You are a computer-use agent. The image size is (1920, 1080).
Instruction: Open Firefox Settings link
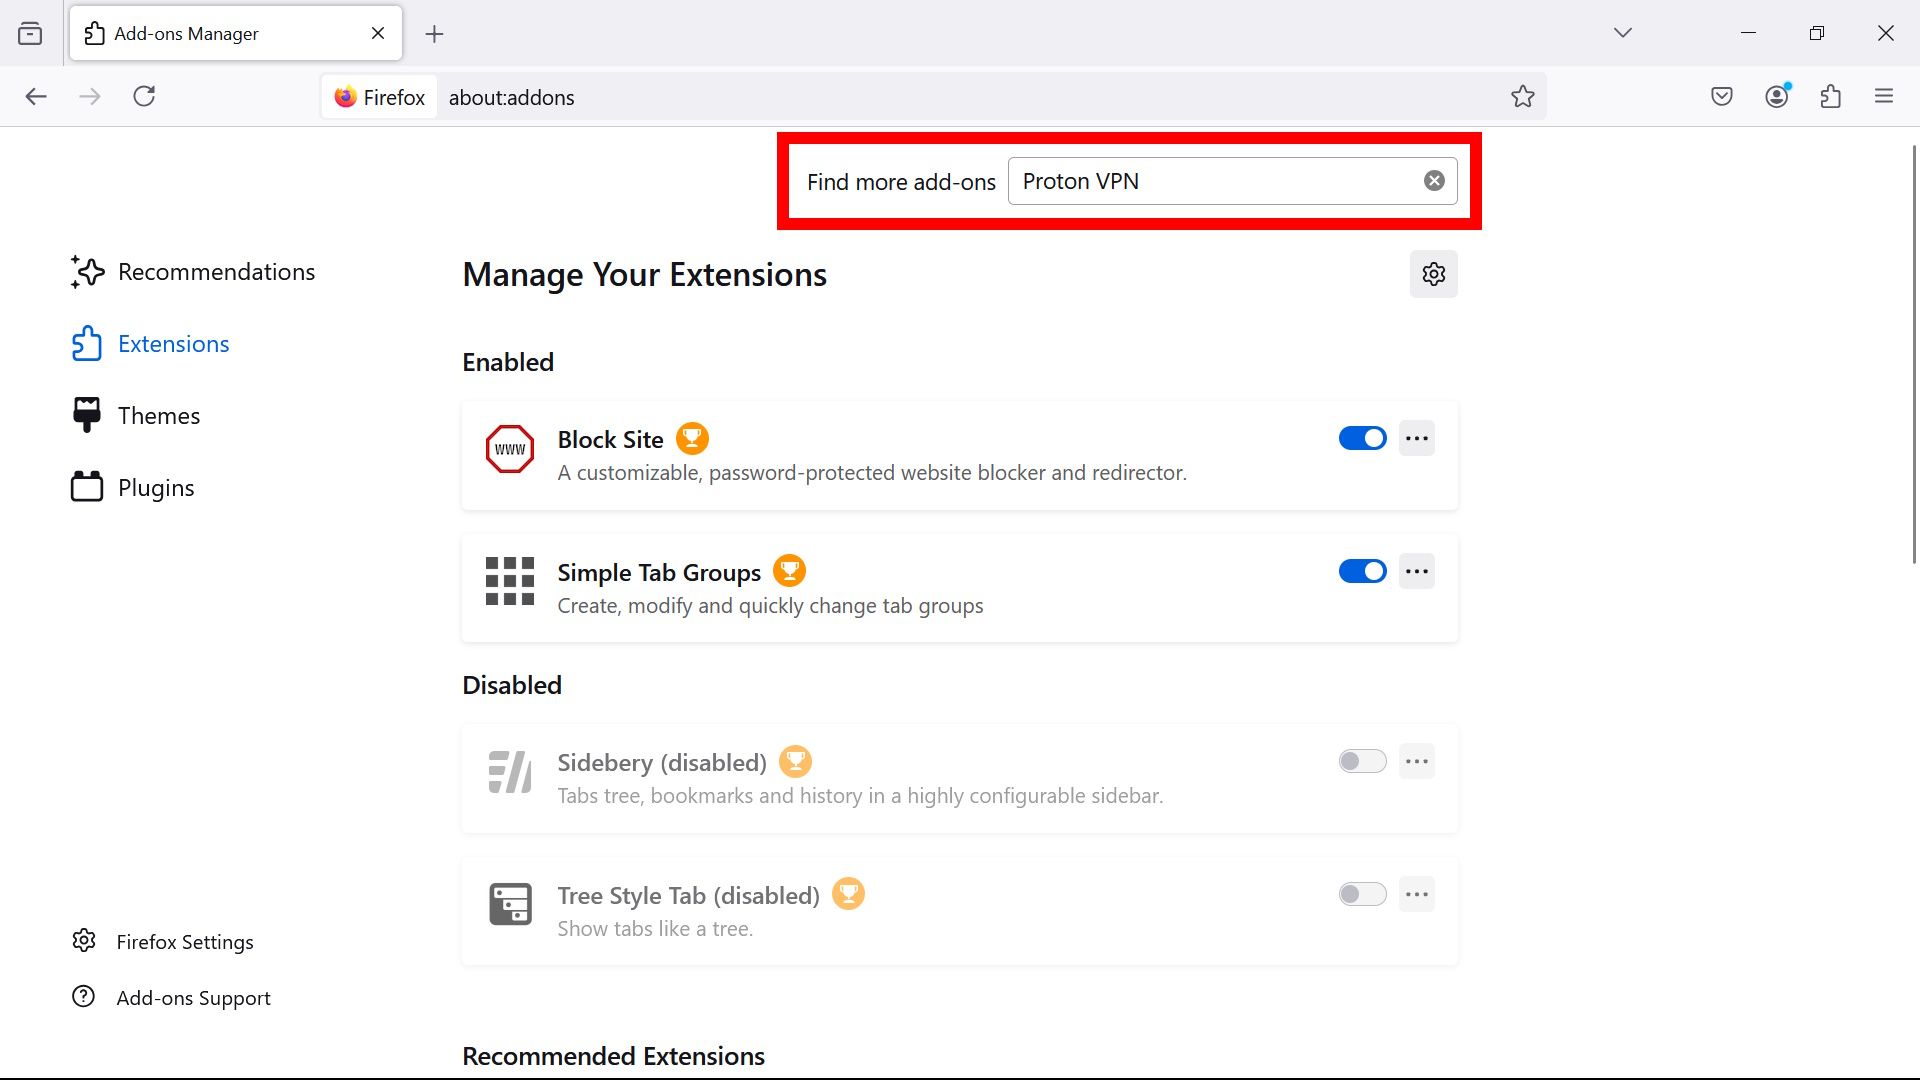coord(163,942)
